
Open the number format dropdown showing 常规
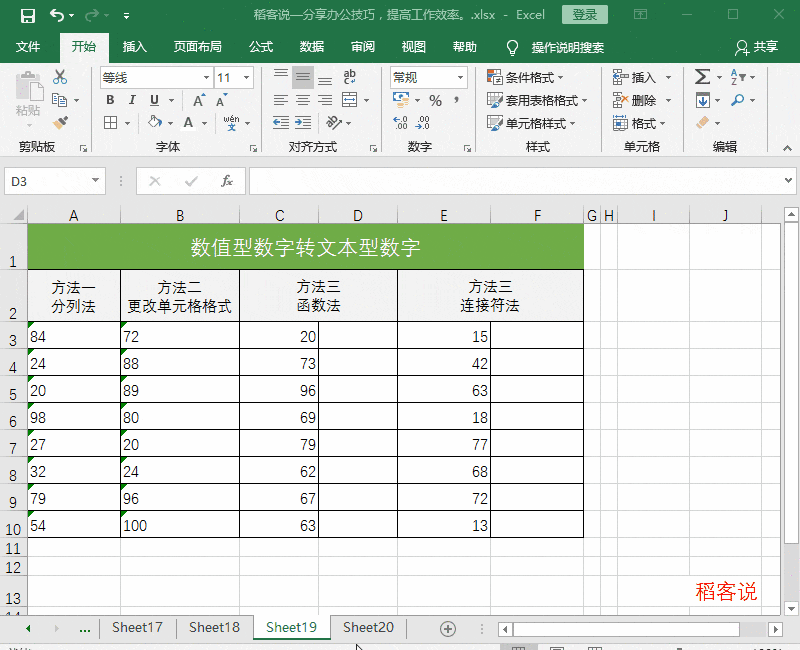pos(460,78)
